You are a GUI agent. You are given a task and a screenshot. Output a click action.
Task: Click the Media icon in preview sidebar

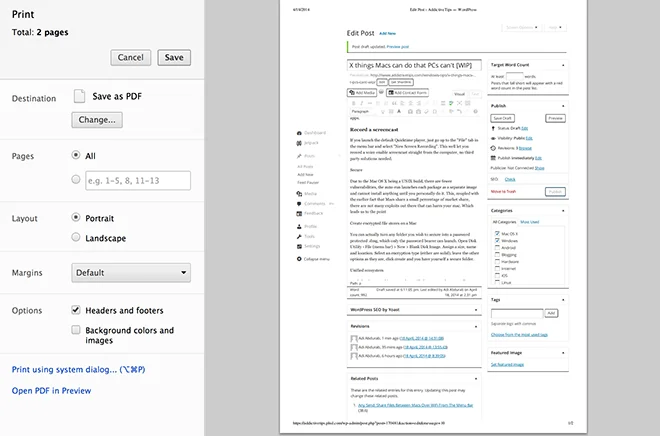coord(299,194)
